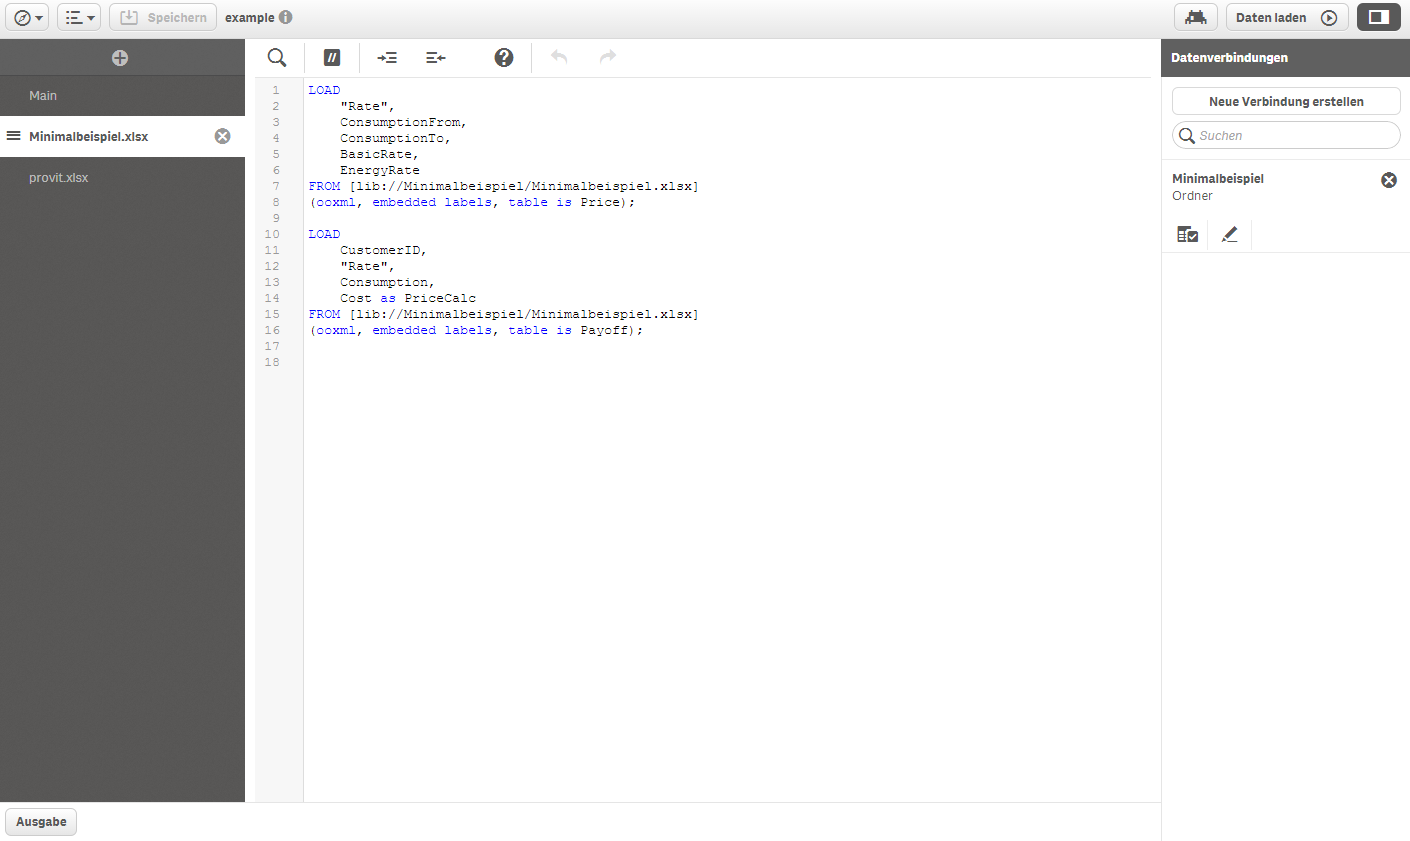
Task: Click EnergyRate field in script
Action: (380, 170)
